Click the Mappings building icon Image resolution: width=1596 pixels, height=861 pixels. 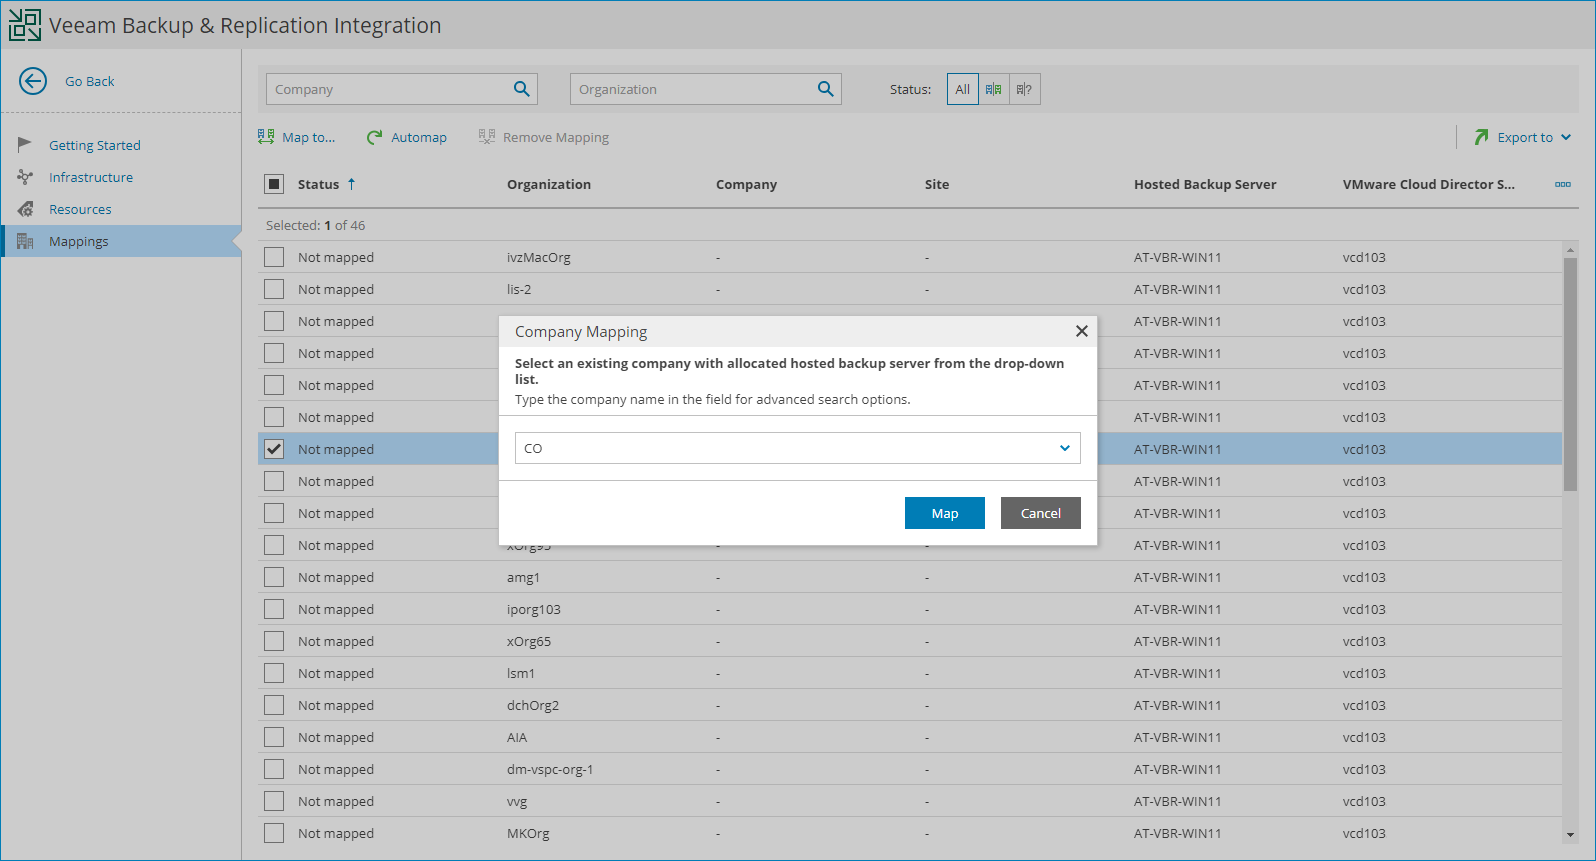click(25, 241)
